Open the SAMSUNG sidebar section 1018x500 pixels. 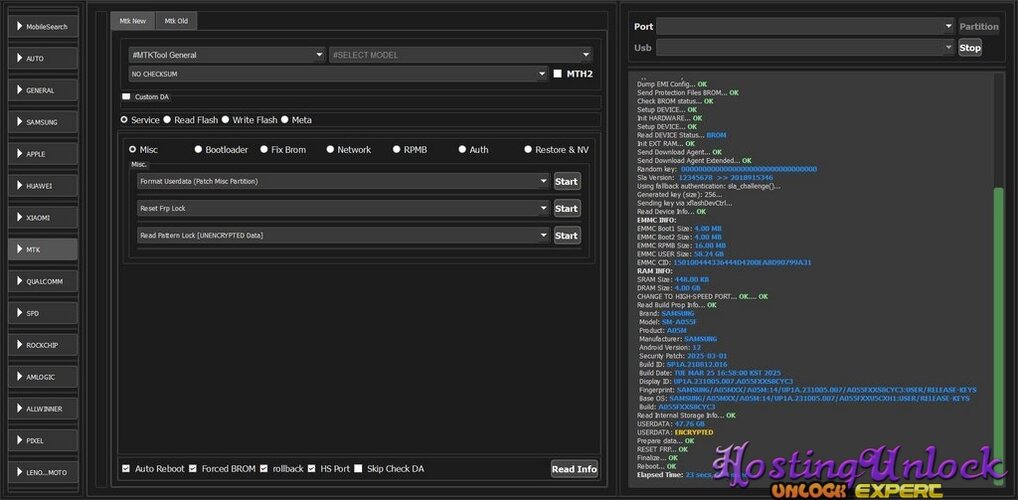[43, 122]
